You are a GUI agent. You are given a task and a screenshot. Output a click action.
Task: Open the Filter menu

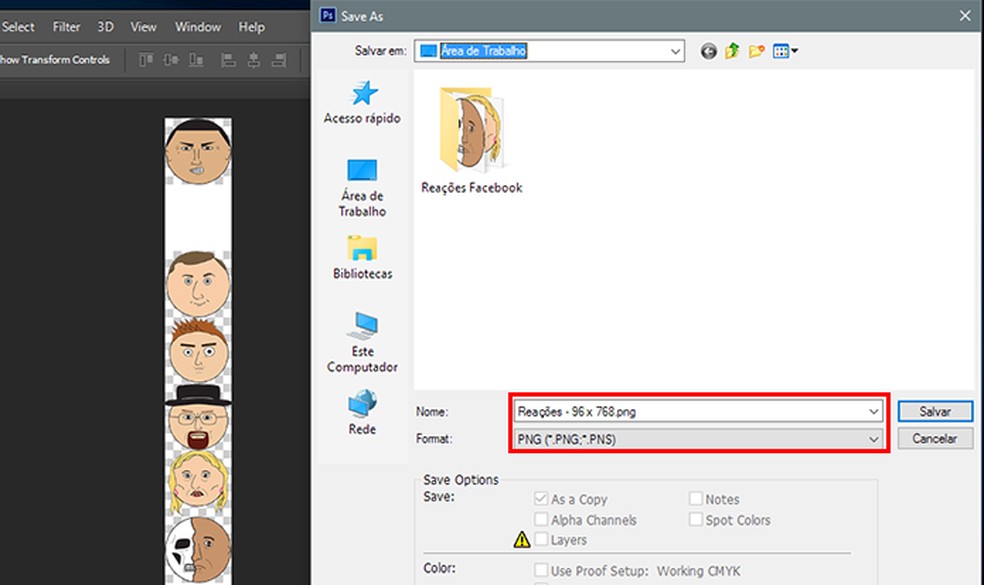pos(66,27)
